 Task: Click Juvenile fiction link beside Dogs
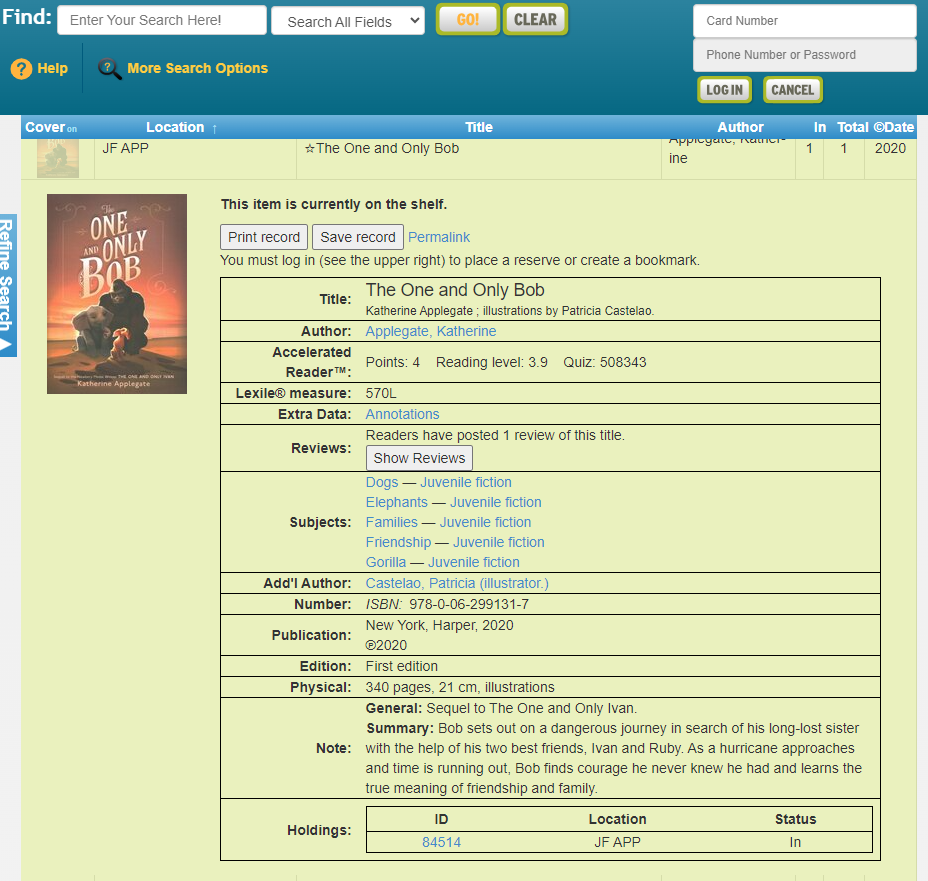pos(466,482)
